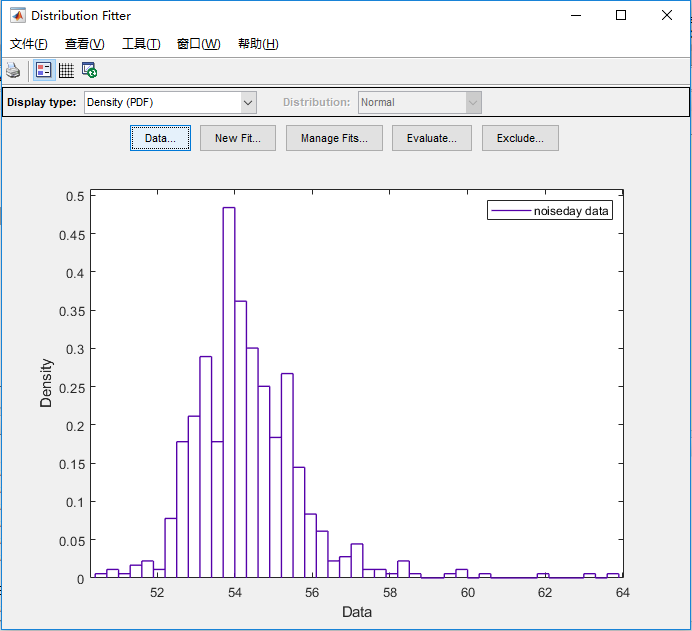Image resolution: width=692 pixels, height=631 pixels.
Task: Open the Distribution Normal dropdown
Action: coord(419,102)
